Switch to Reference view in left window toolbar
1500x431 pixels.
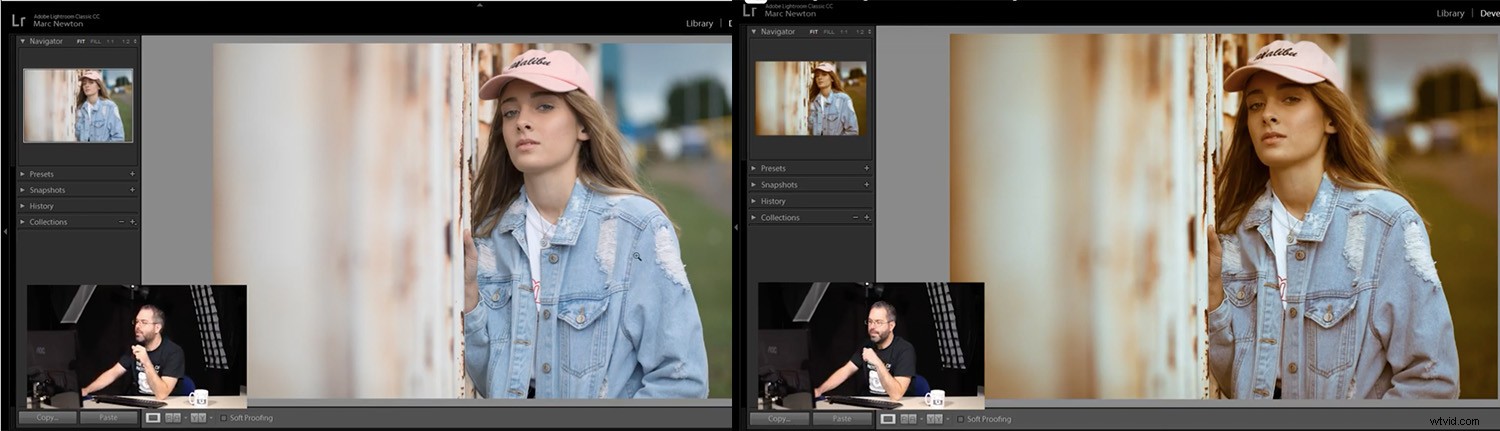(172, 417)
